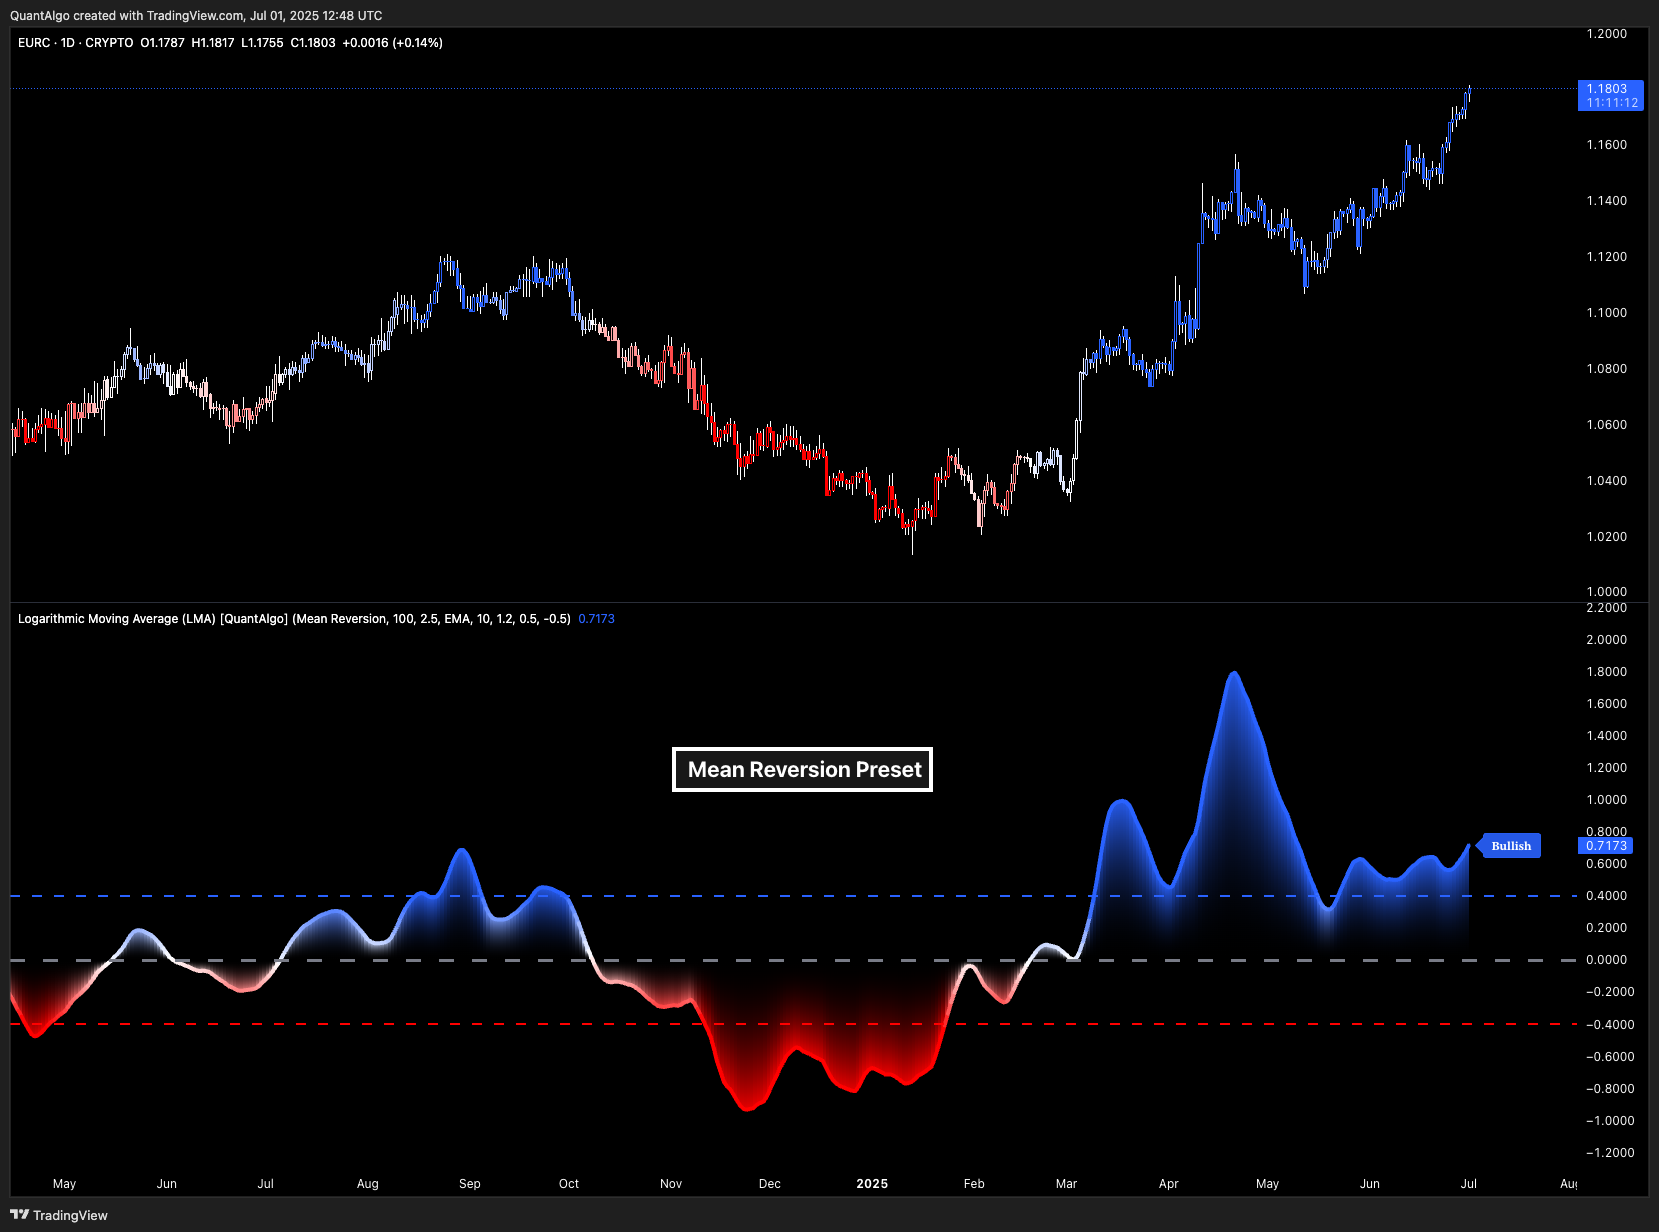The image size is (1659, 1232).
Task: Click the Sep time axis label
Action: (x=470, y=1184)
